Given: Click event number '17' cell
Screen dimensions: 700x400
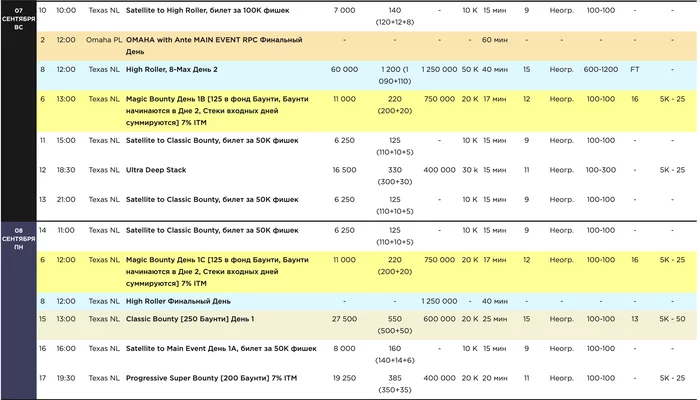Looking at the screenshot, I should tap(42, 378).
